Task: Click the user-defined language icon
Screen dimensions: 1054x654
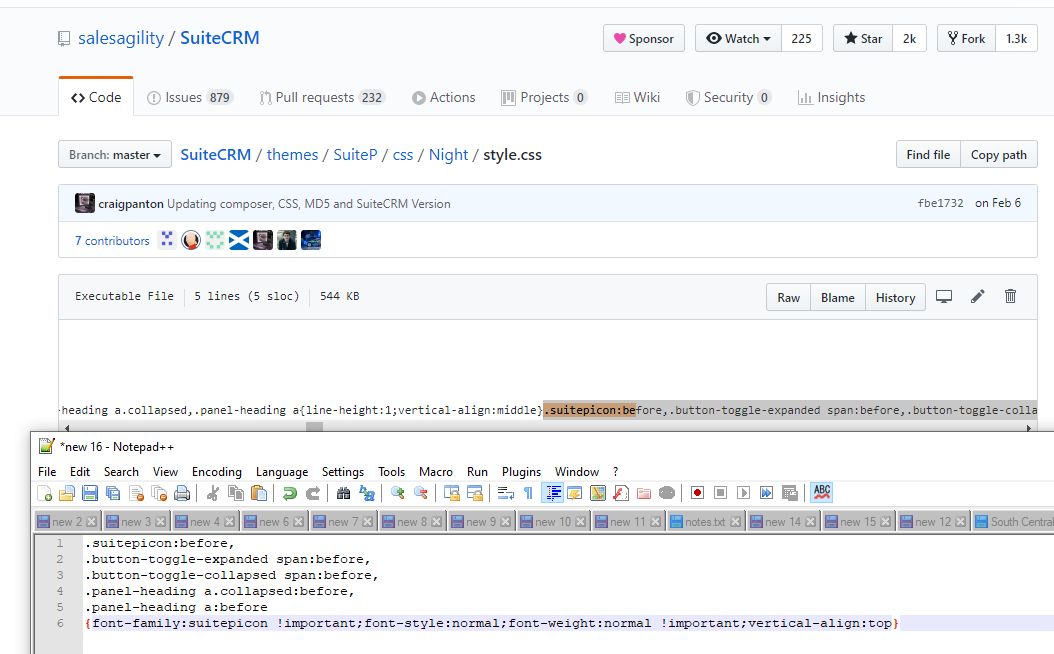Action: coord(575,493)
